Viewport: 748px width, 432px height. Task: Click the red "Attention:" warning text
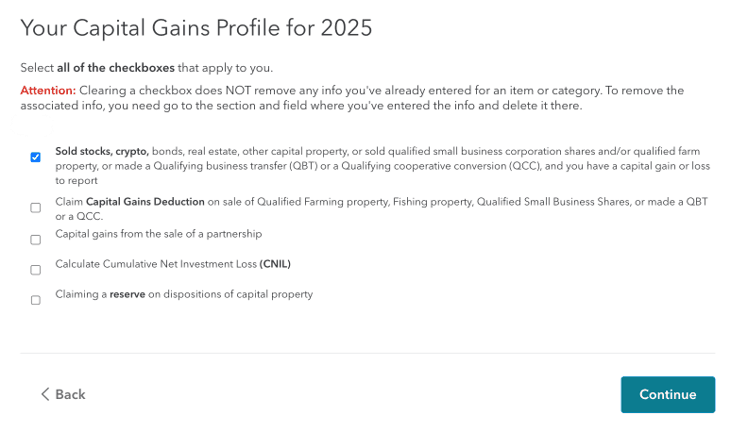click(48, 91)
